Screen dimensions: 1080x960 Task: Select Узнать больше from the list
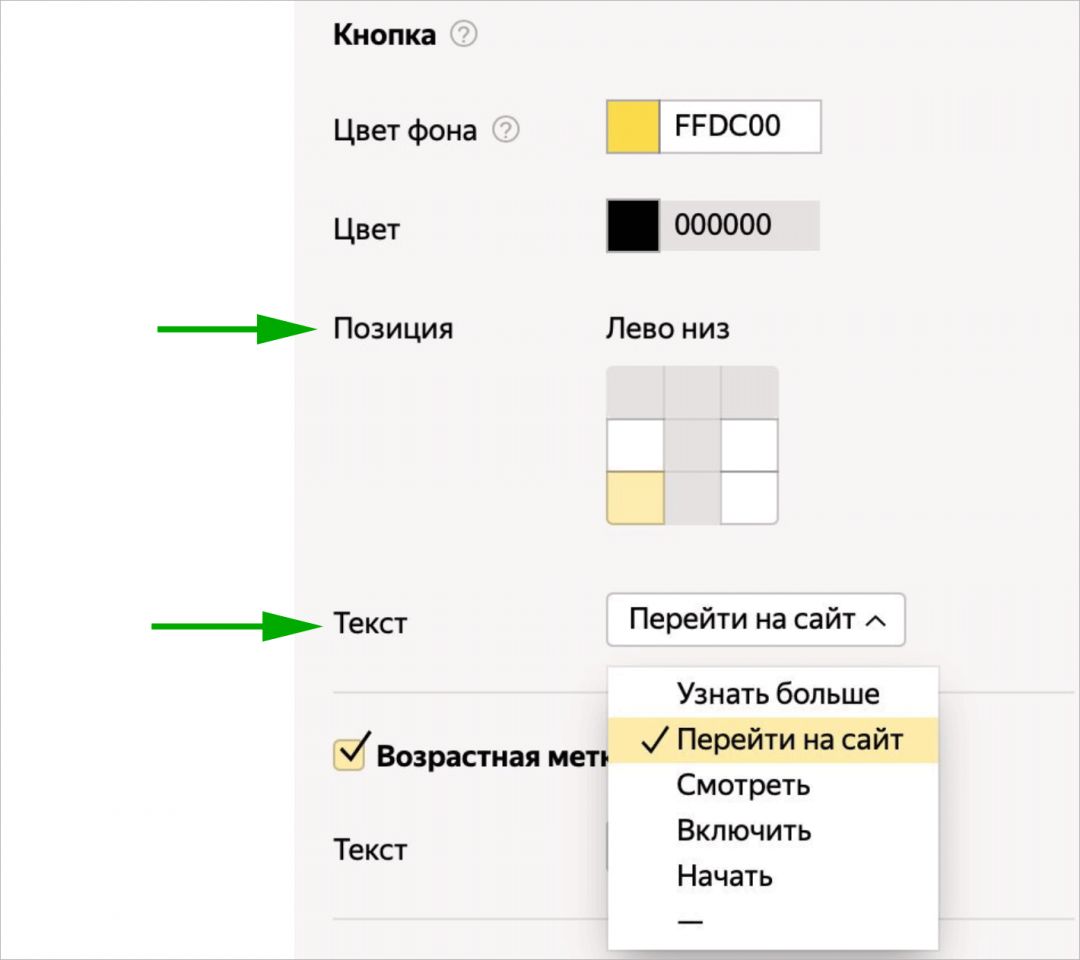(x=782, y=693)
